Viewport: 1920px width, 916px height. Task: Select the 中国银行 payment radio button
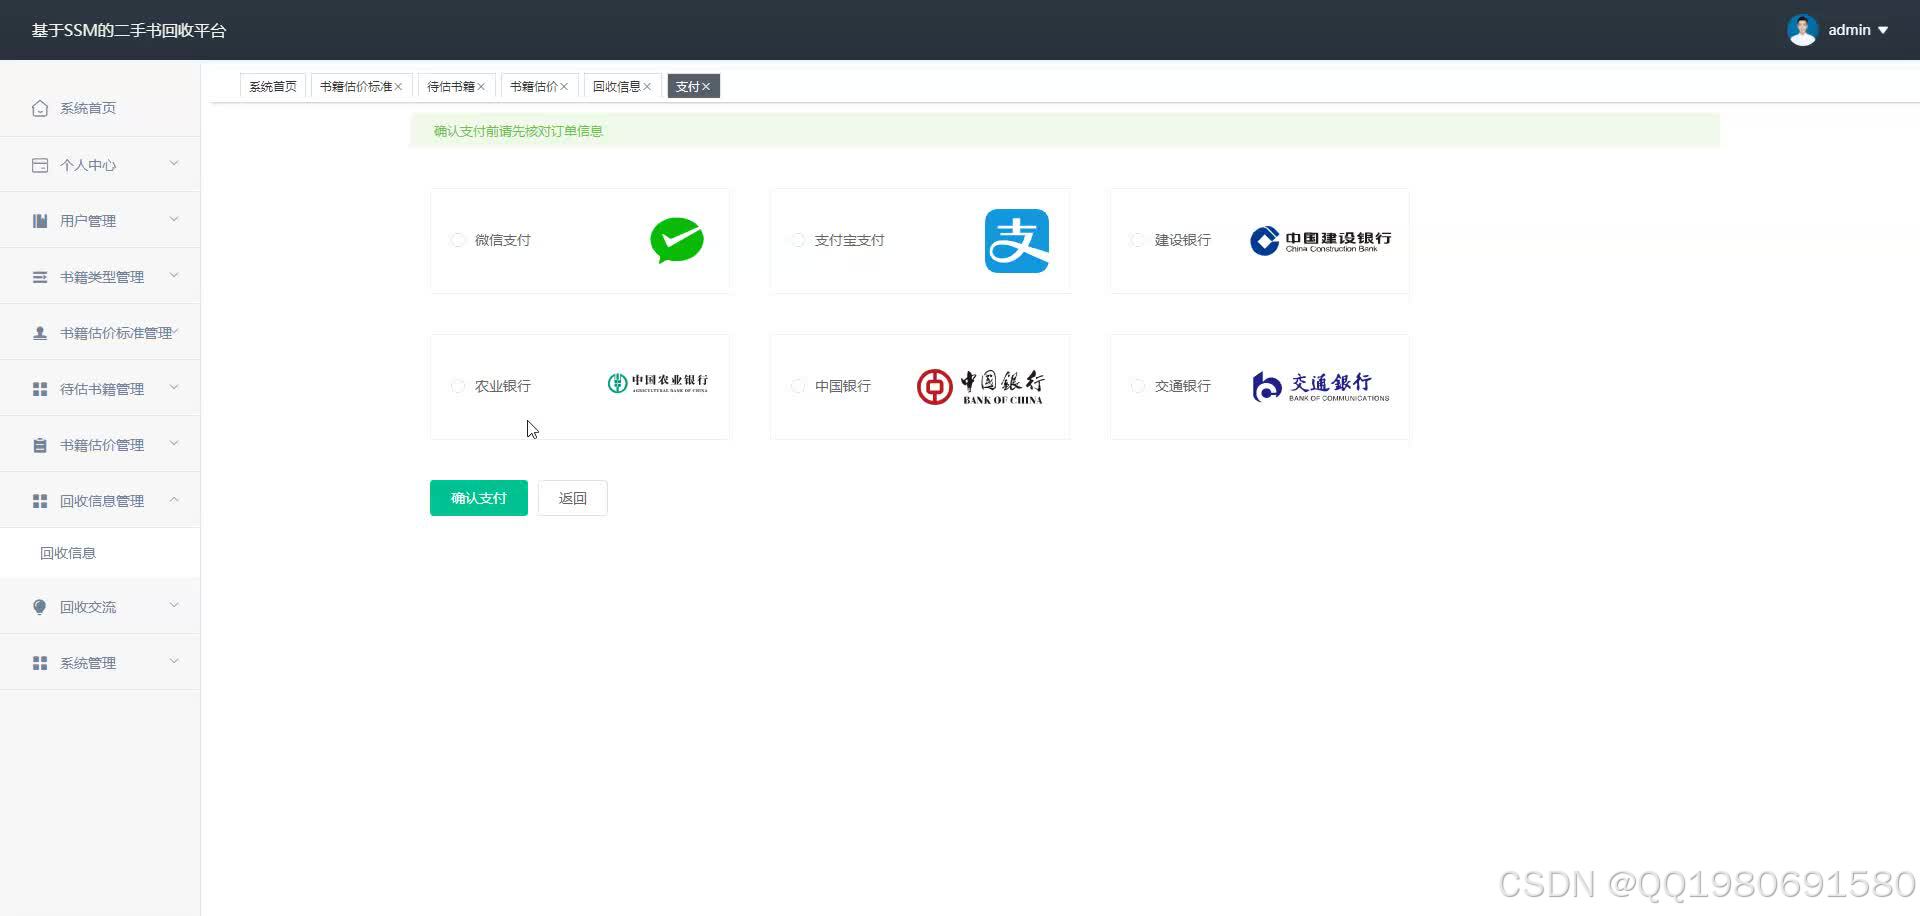pyautogui.click(x=798, y=386)
